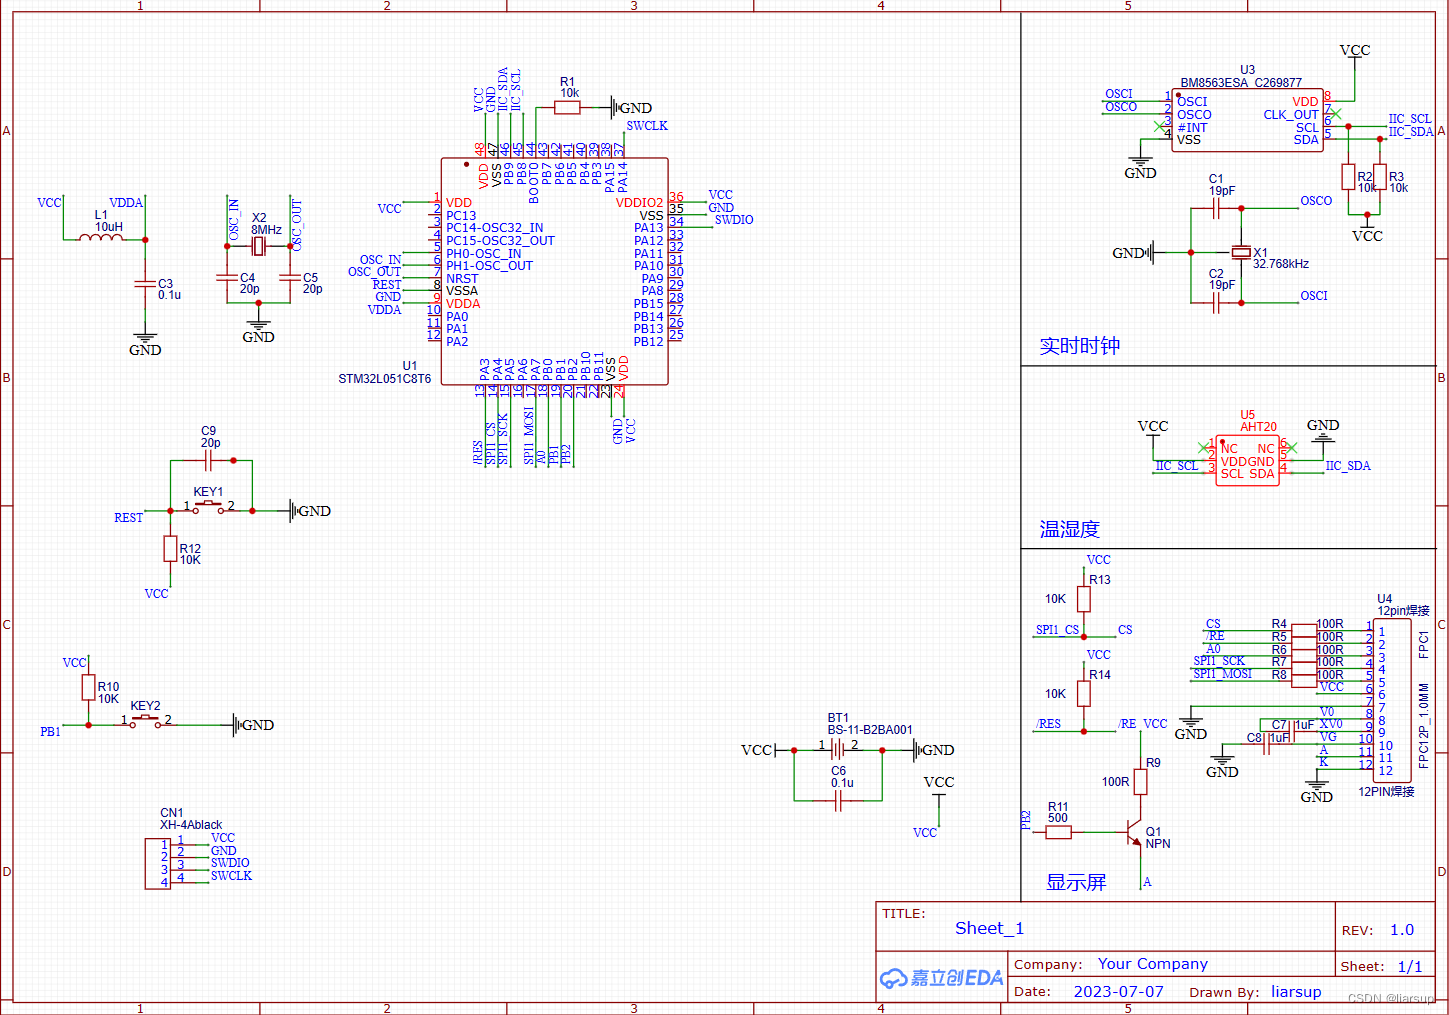The image size is (1449, 1015).
Task: Select the C6 0.1u capacitor symbol
Action: point(838,800)
